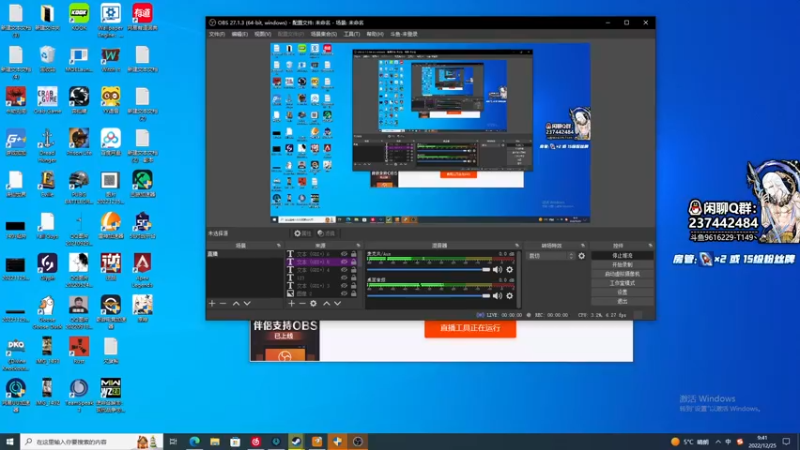The image size is (800, 450).
Task: Toggle visibility of 文本 (GDI+) 6 source
Action: (344, 254)
